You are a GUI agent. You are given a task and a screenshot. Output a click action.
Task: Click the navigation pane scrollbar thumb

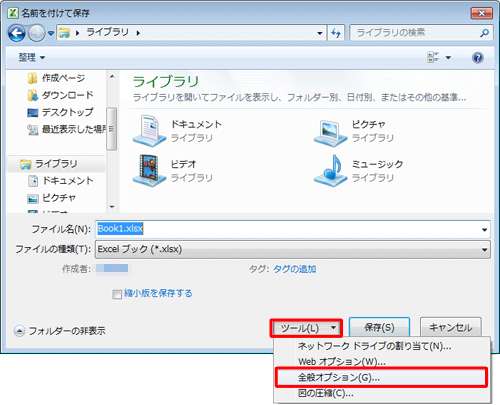(112, 129)
